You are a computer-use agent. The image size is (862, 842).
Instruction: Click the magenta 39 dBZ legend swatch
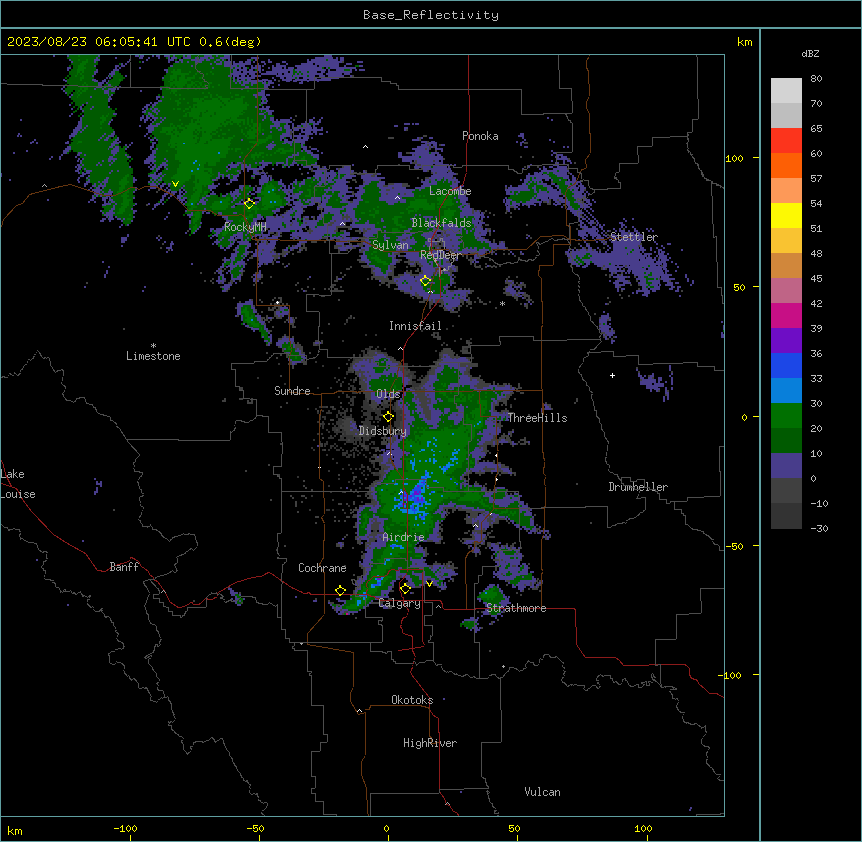[786, 315]
